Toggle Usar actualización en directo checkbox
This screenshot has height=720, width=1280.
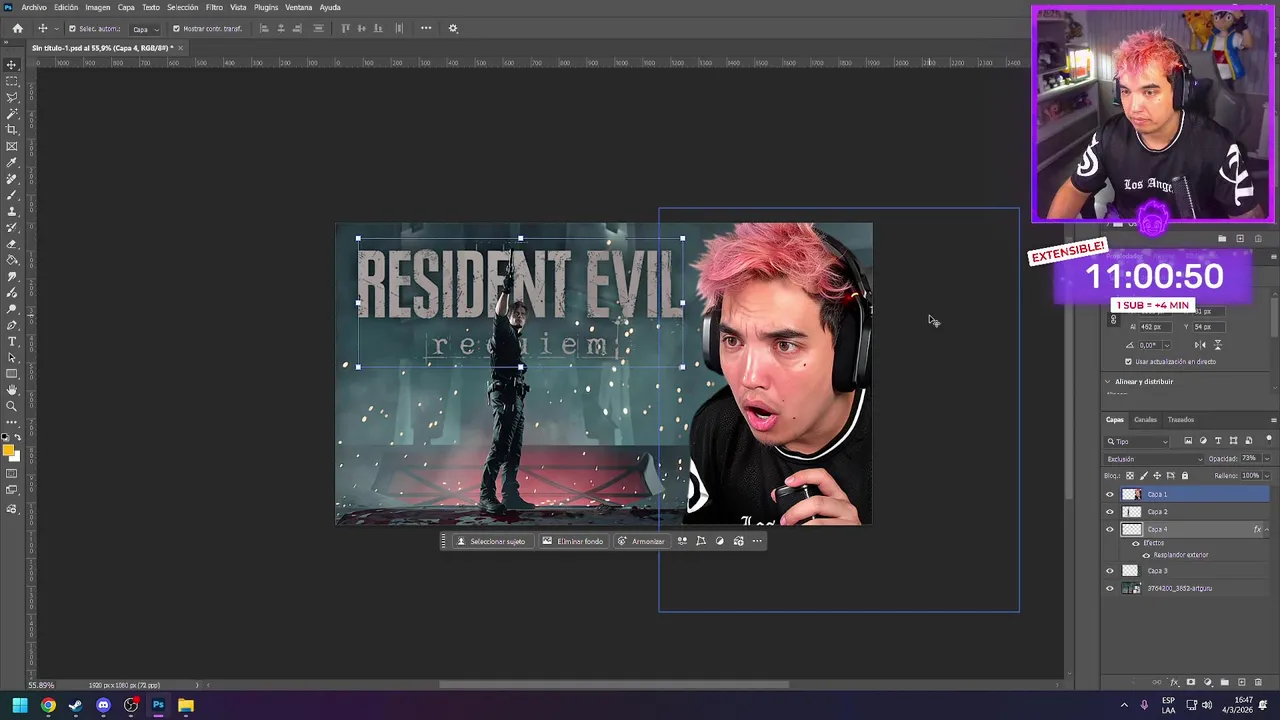point(1129,362)
